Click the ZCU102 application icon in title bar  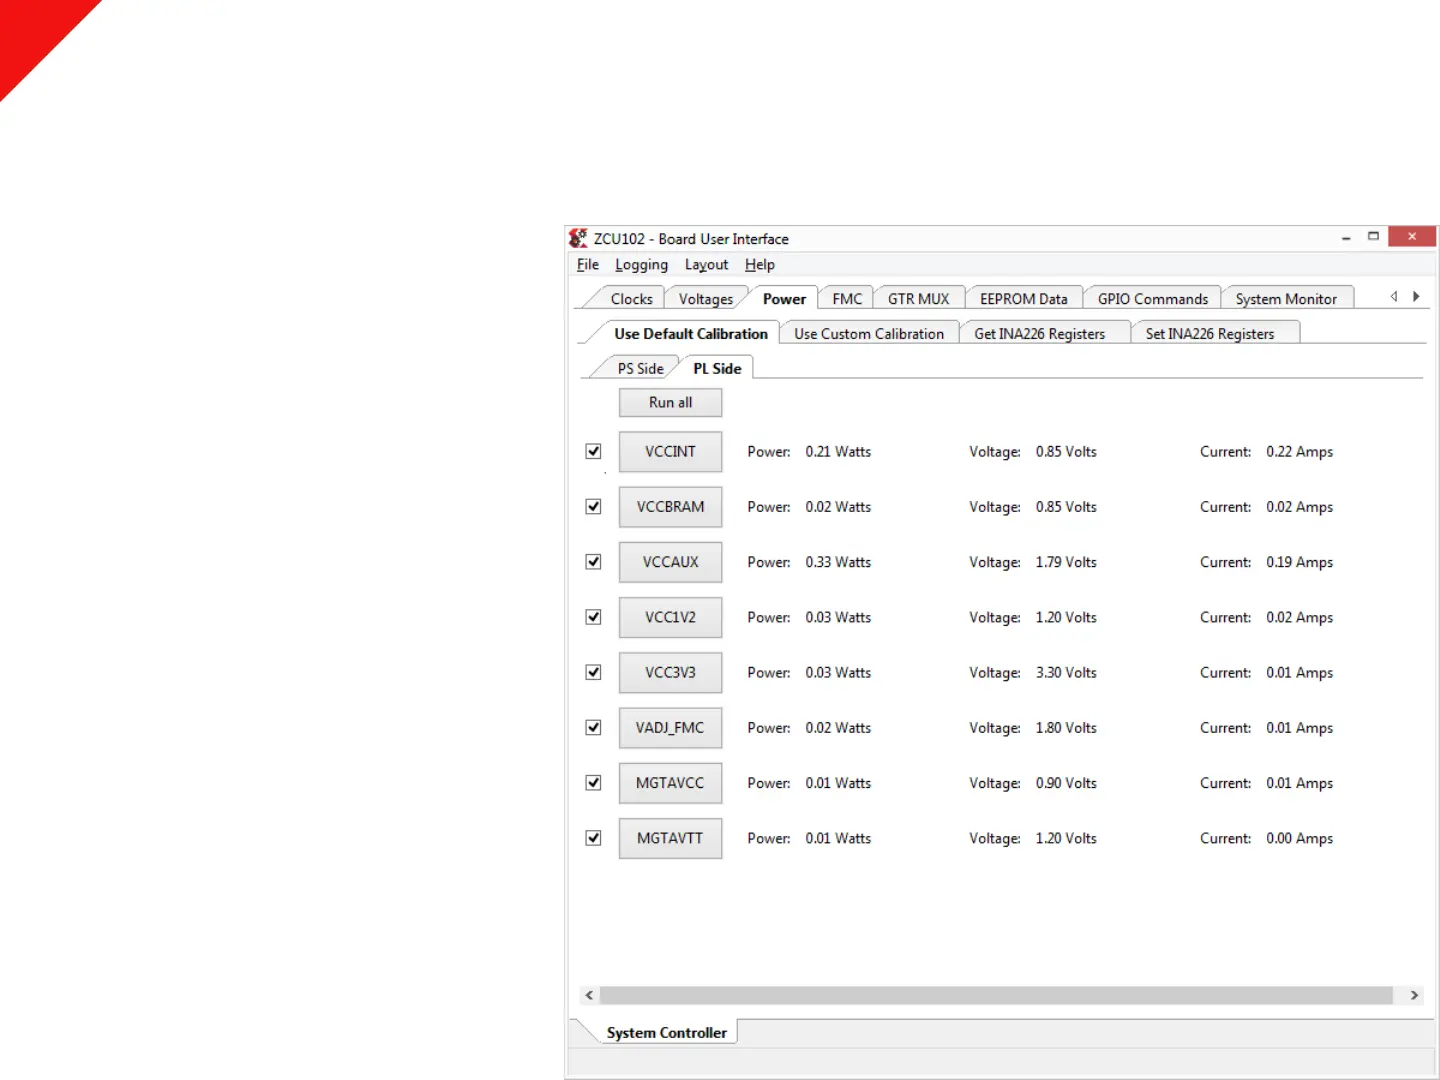(578, 238)
